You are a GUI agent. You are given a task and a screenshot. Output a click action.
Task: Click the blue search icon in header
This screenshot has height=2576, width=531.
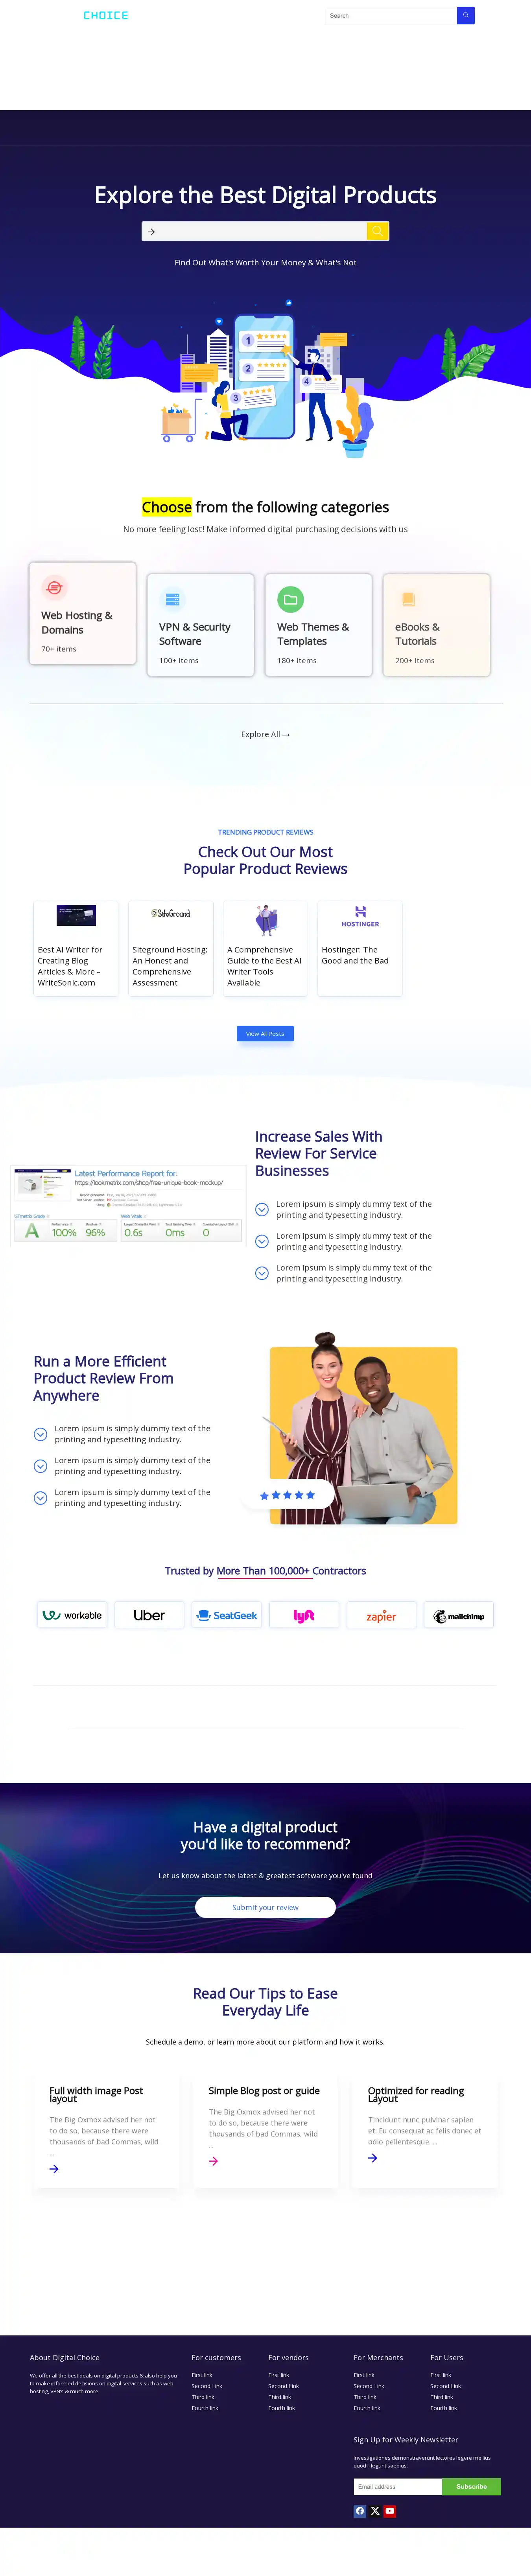coord(465,15)
